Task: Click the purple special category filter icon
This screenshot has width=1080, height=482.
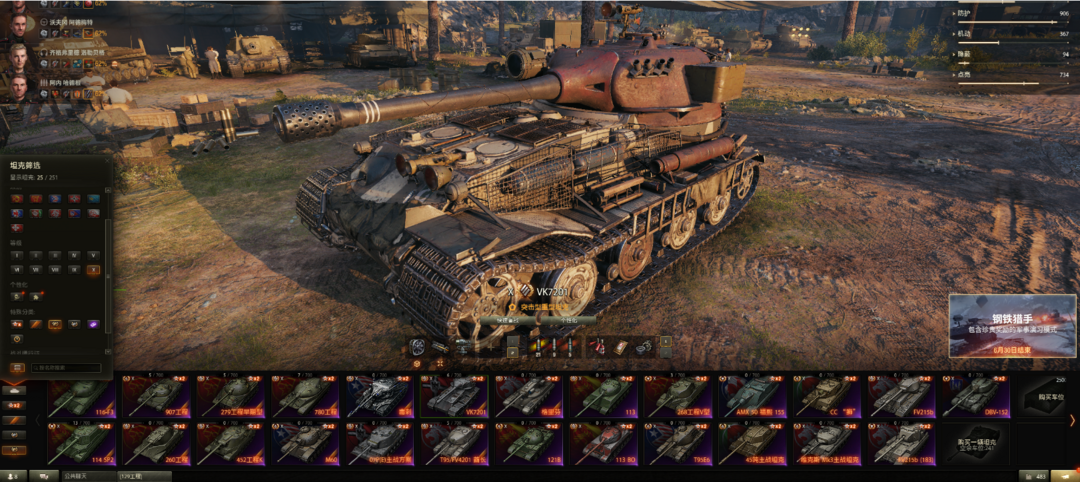Action: coord(93,324)
